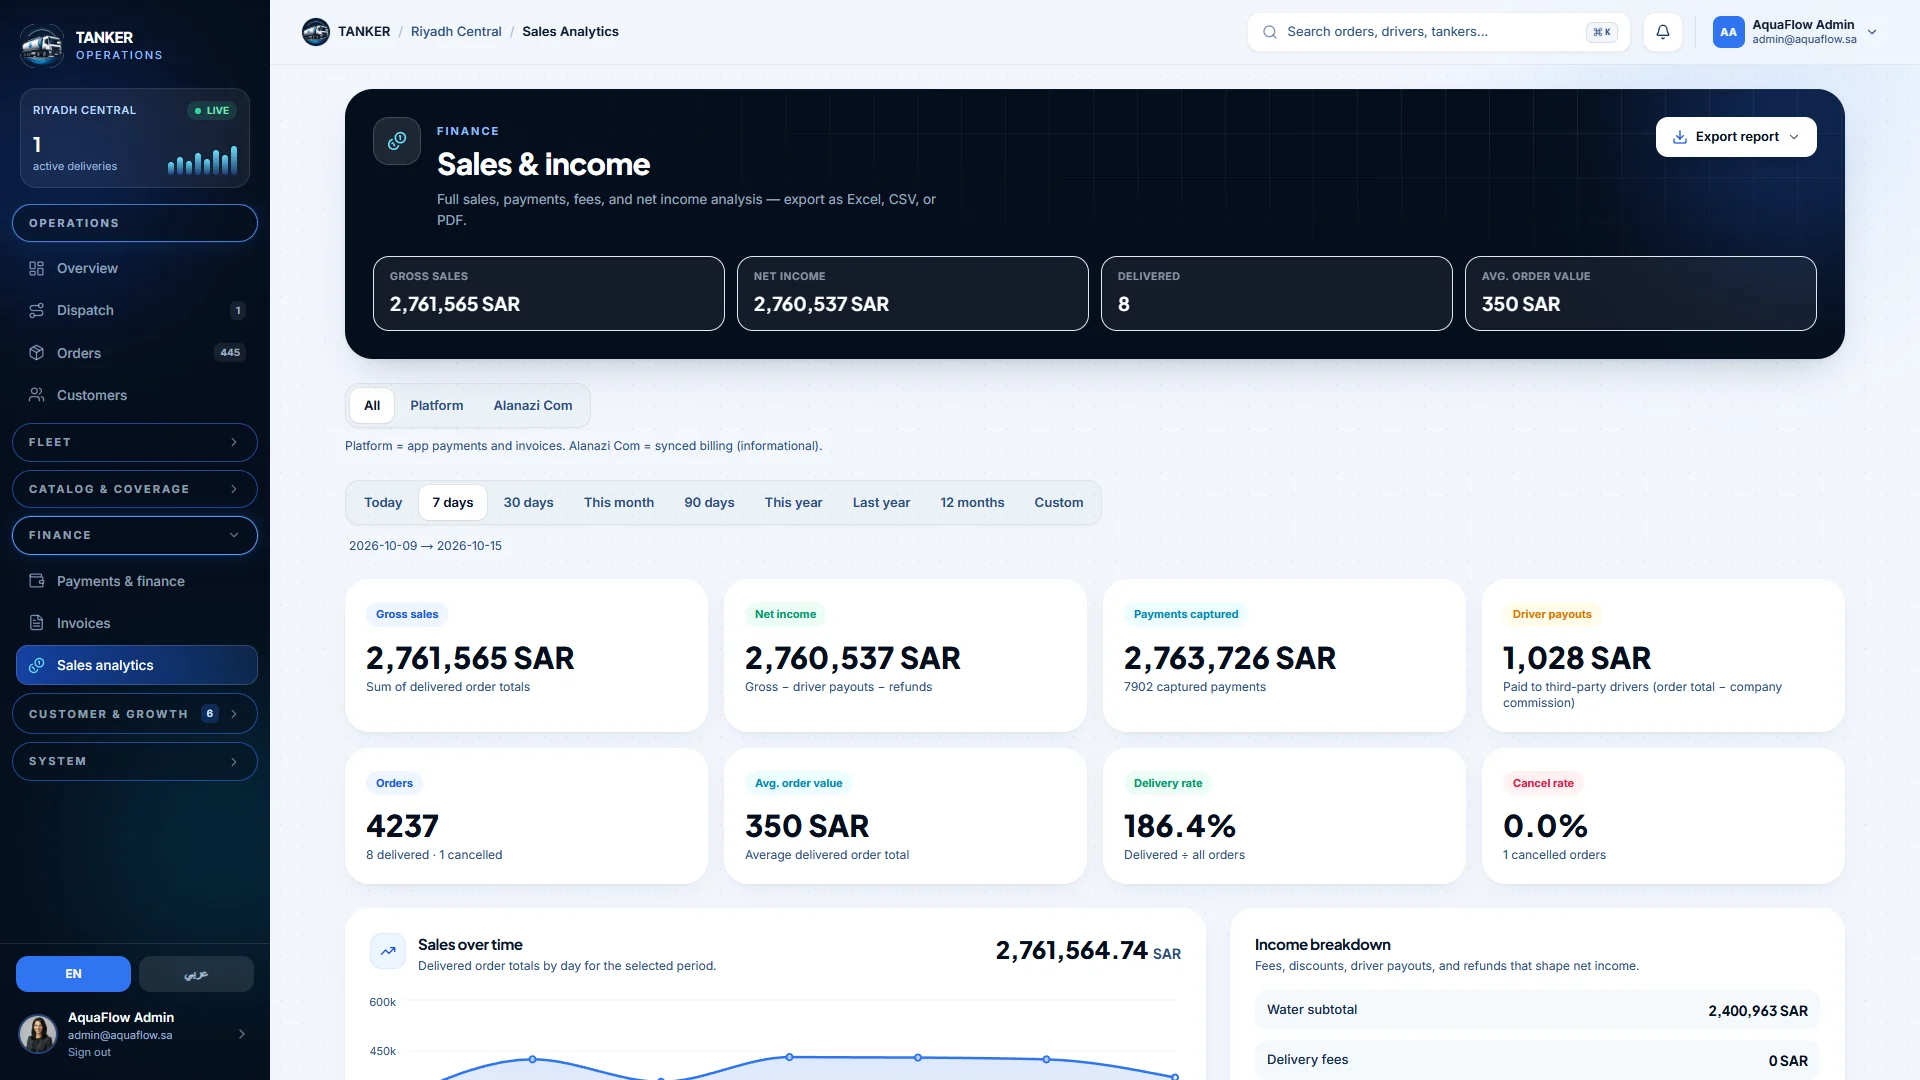This screenshot has width=1920, height=1080.
Task: Click the Overview grid icon
Action: [37, 268]
